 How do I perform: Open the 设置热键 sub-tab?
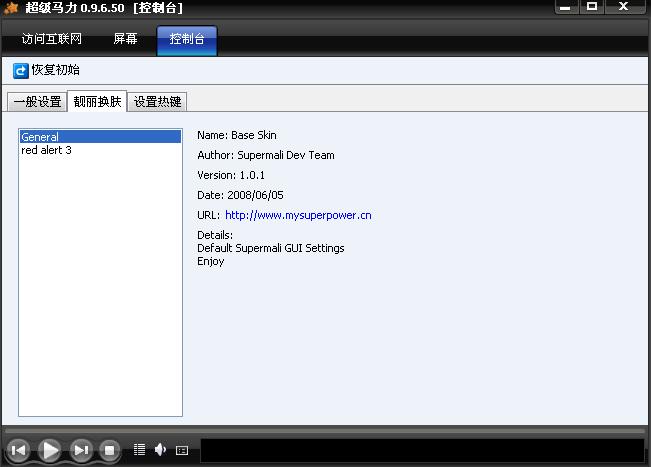coord(157,102)
